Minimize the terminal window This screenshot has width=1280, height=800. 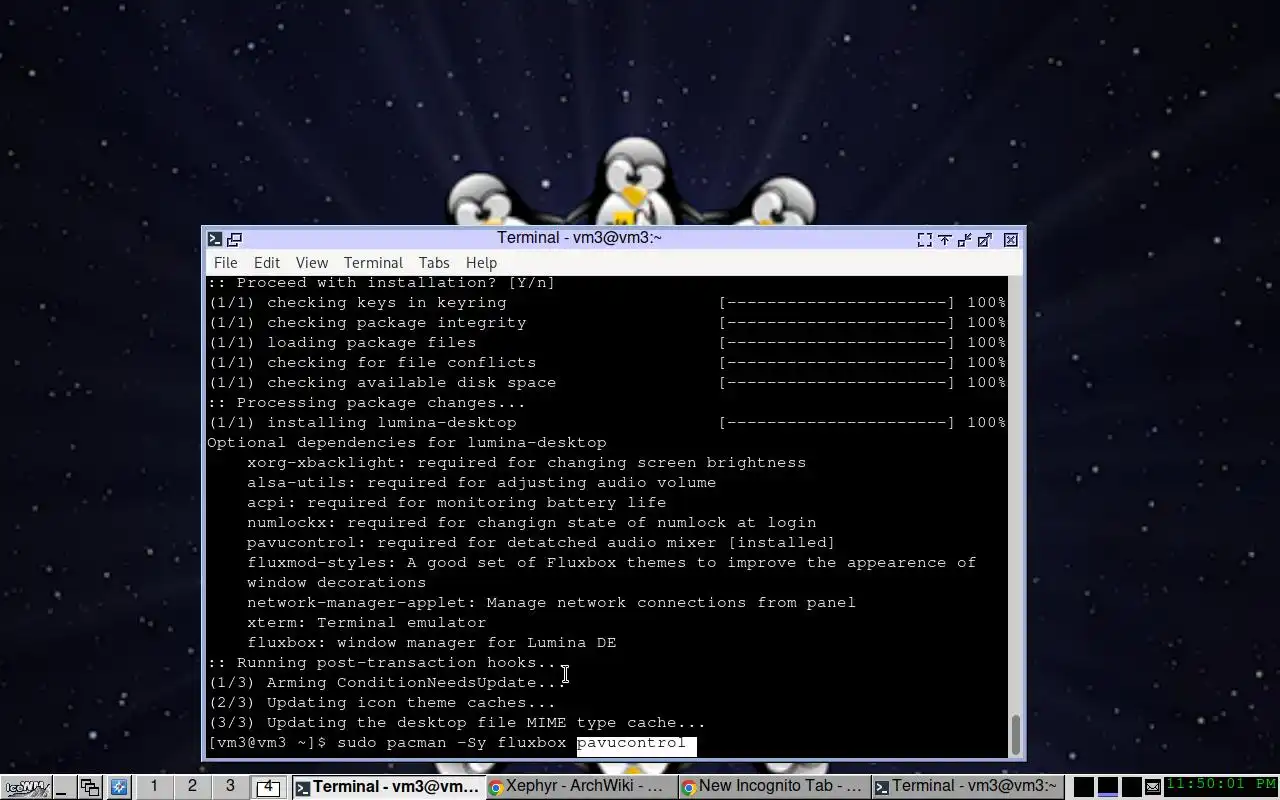(965, 240)
